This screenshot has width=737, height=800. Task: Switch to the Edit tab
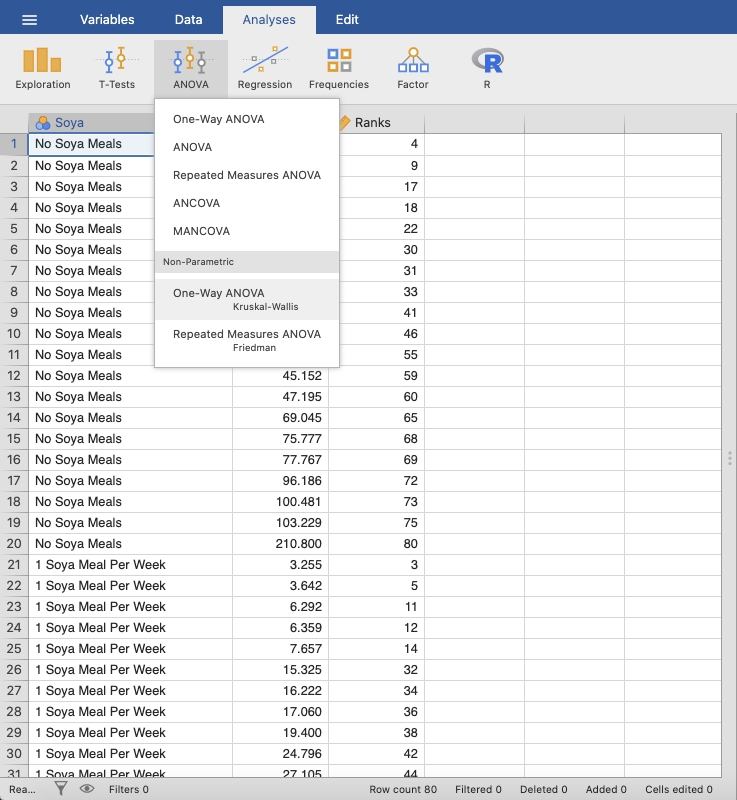point(347,19)
